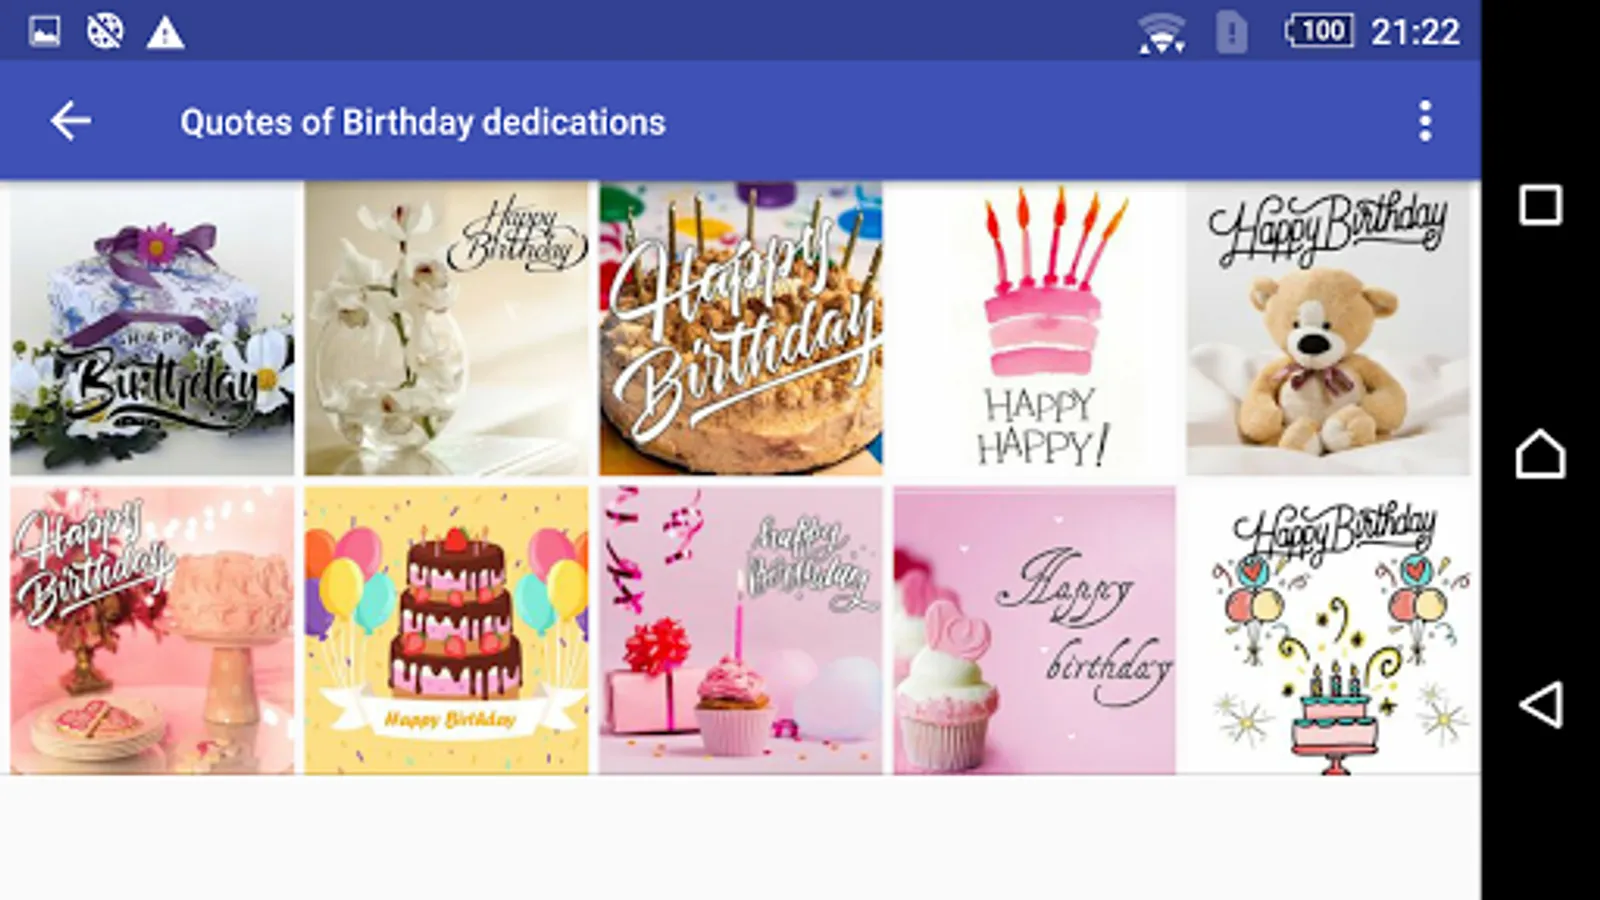Image resolution: width=1600 pixels, height=900 pixels.
Task: Tap the crossed-out globe status icon
Action: 104,32
